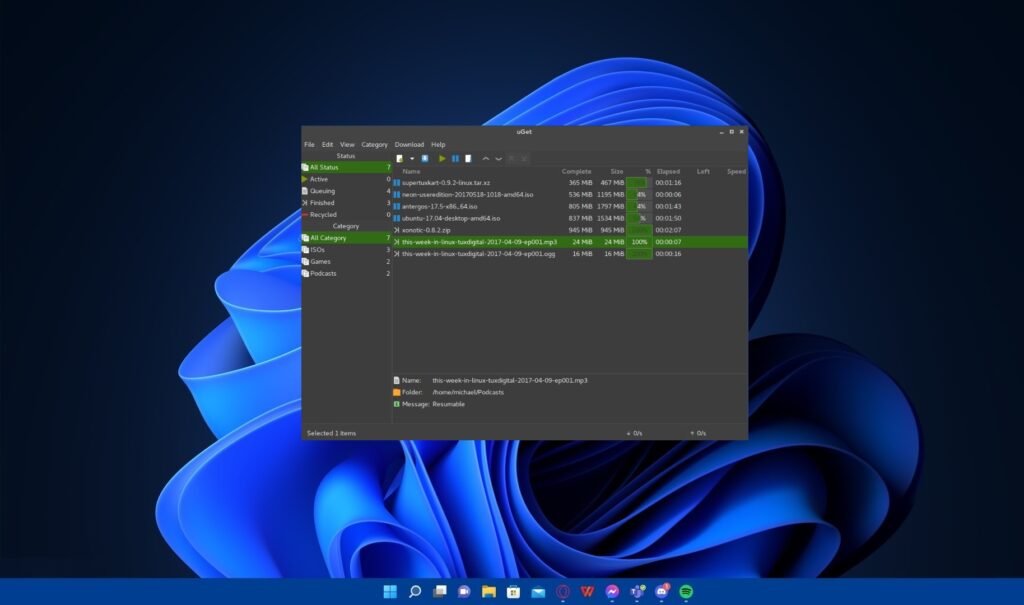Click the download speed indicator in status bar
Image resolution: width=1024 pixels, height=605 pixels.
point(634,433)
